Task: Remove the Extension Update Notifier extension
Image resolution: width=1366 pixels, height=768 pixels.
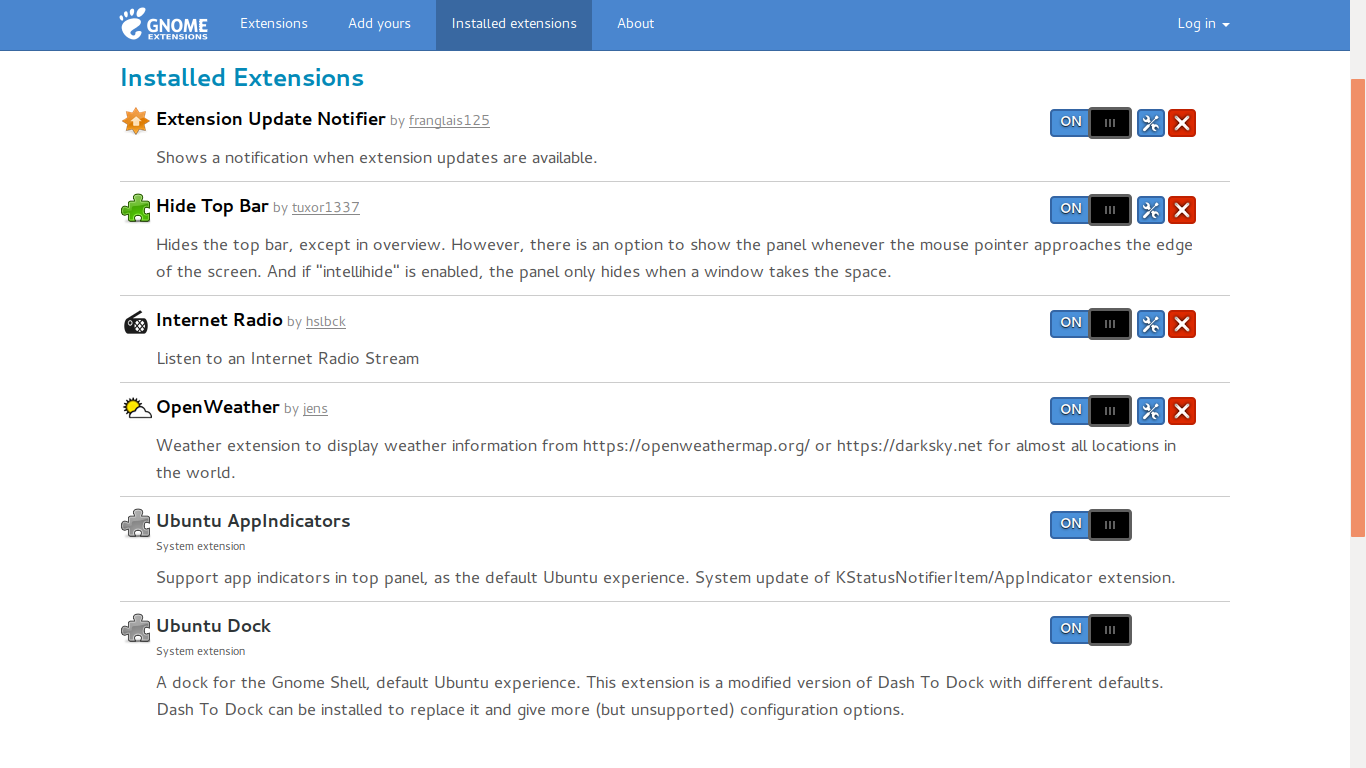Action: (1182, 123)
